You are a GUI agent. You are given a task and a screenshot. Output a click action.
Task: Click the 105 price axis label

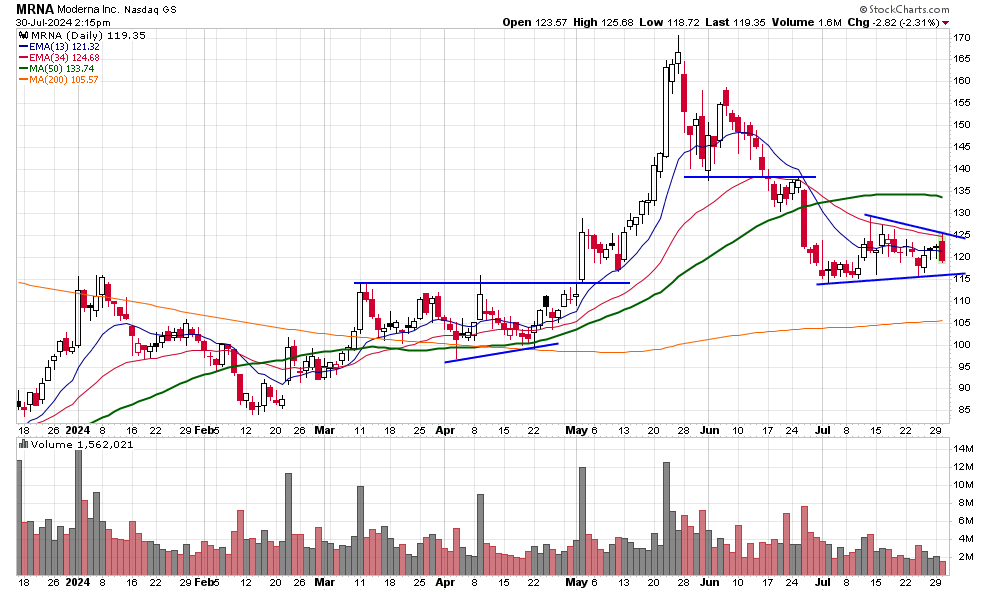tap(962, 323)
